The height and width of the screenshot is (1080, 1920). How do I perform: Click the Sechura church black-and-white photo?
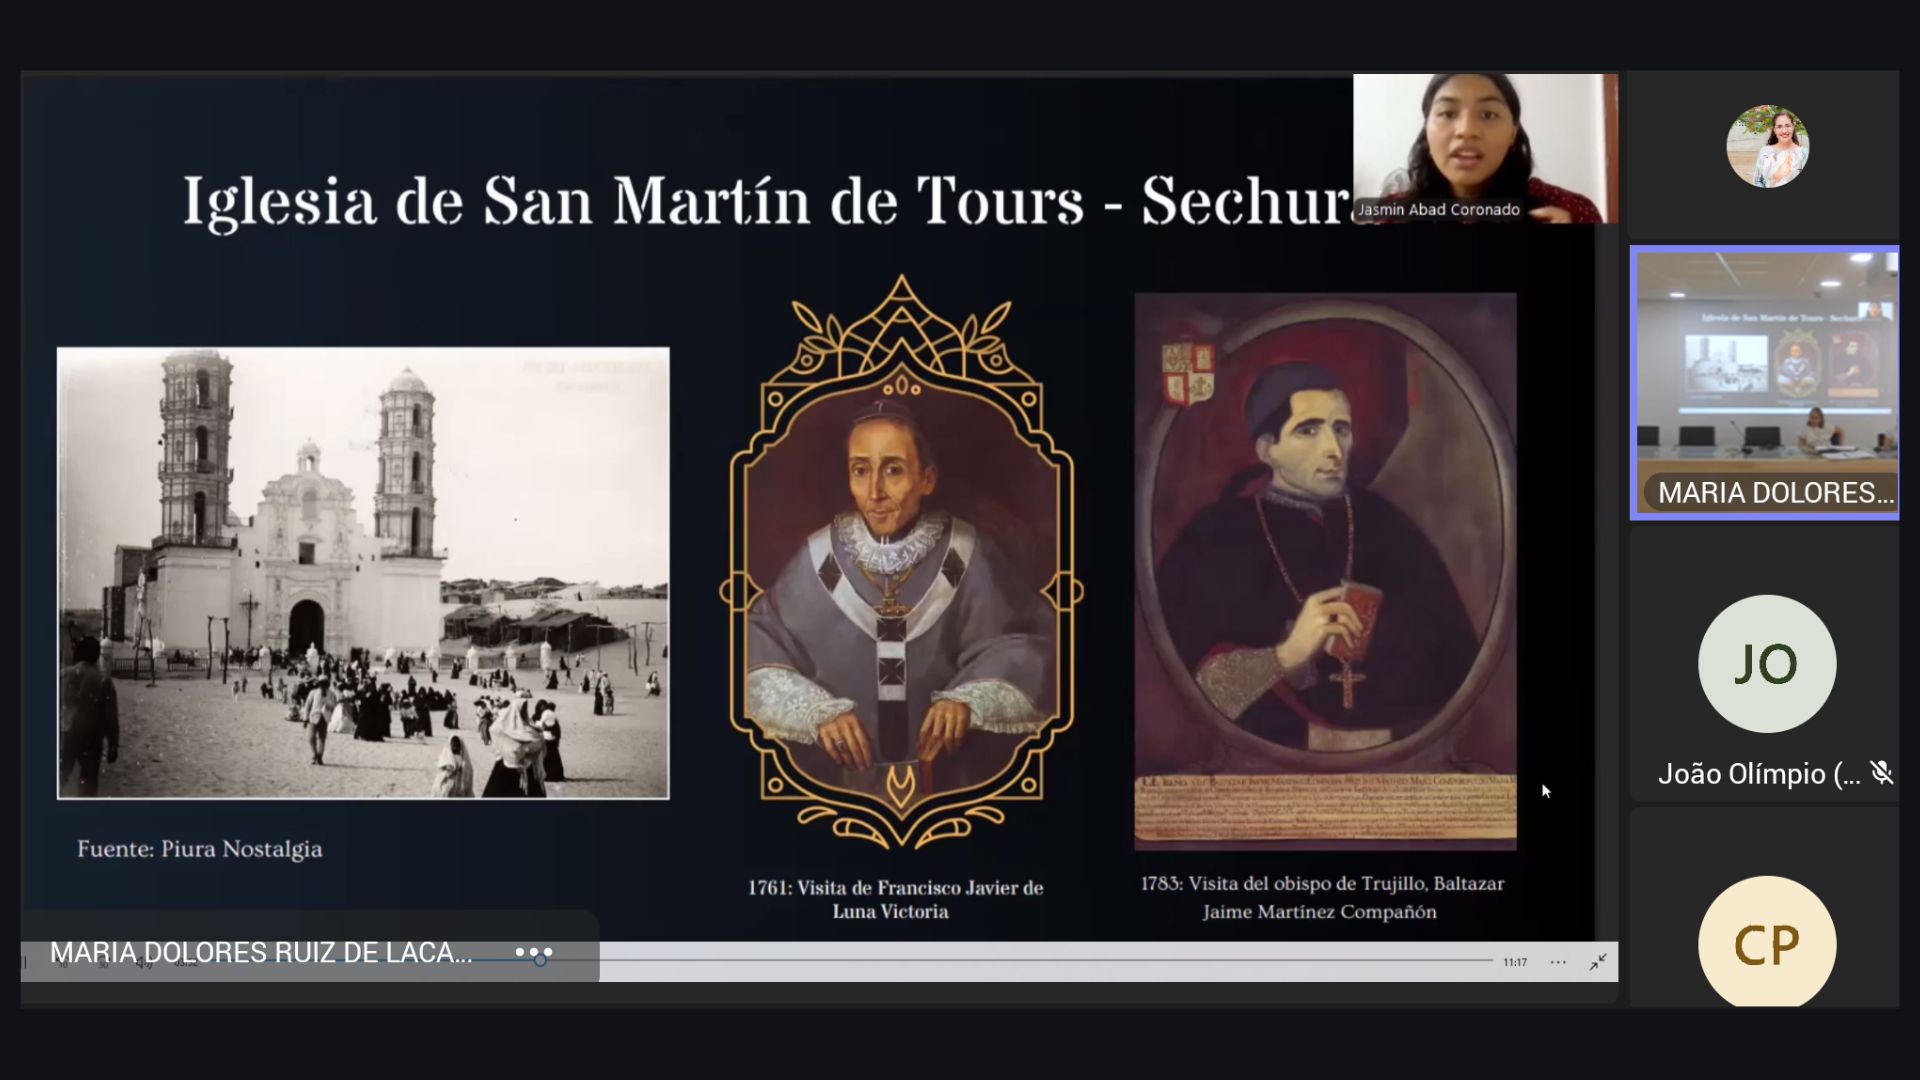click(x=363, y=572)
